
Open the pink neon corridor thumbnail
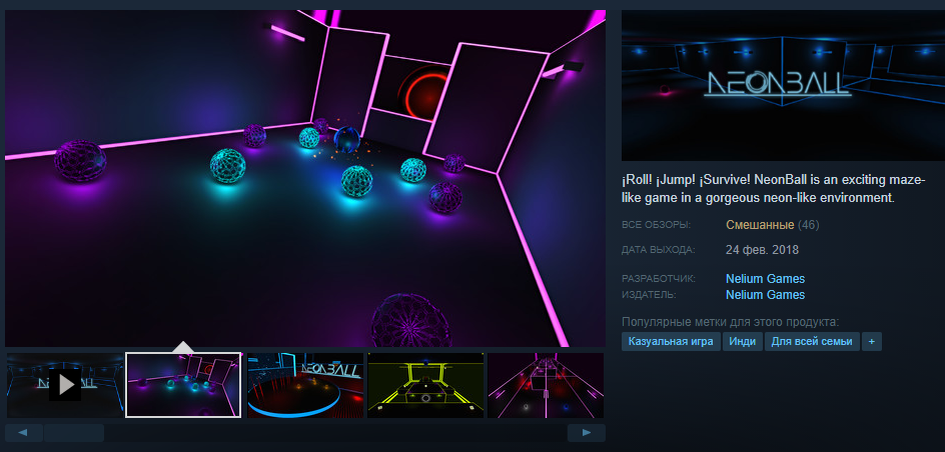coord(545,385)
